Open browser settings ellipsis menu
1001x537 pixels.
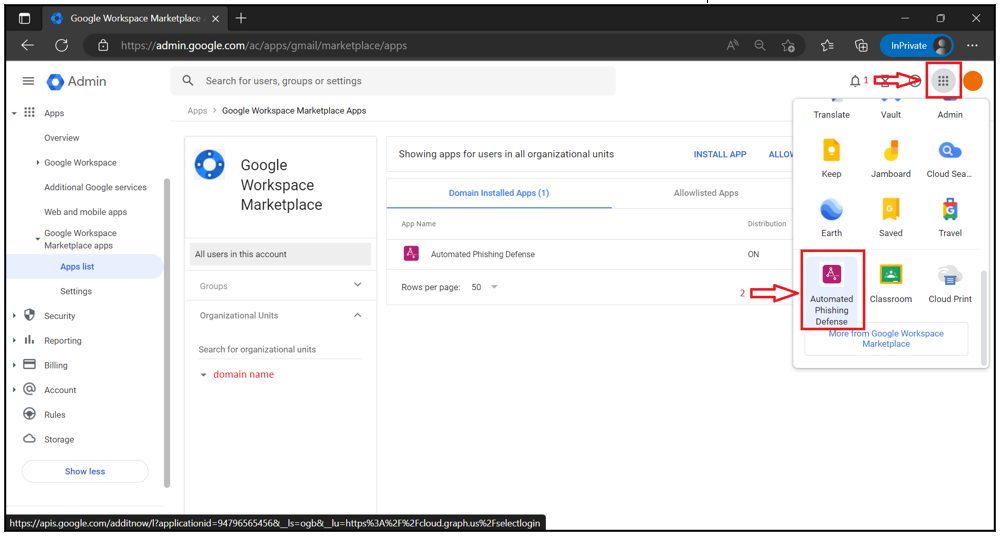pyautogui.click(x=972, y=45)
